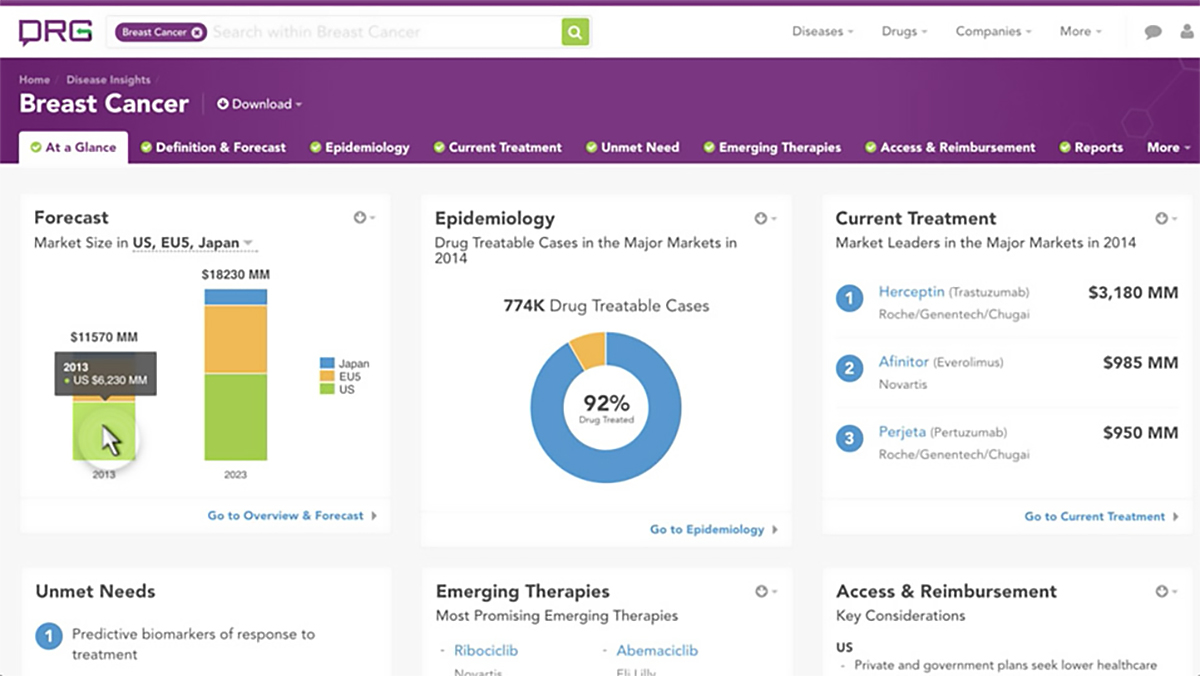The height and width of the screenshot is (676, 1200).
Task: Click the Search within Breast Cancer field
Action: [384, 32]
